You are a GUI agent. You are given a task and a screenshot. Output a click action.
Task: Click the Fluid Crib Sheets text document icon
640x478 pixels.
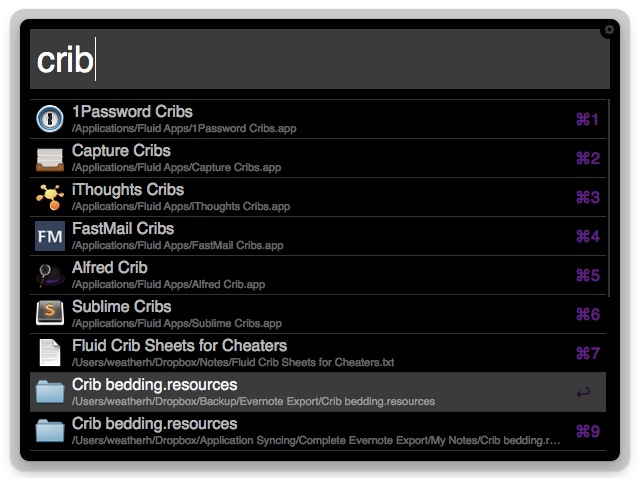50,352
